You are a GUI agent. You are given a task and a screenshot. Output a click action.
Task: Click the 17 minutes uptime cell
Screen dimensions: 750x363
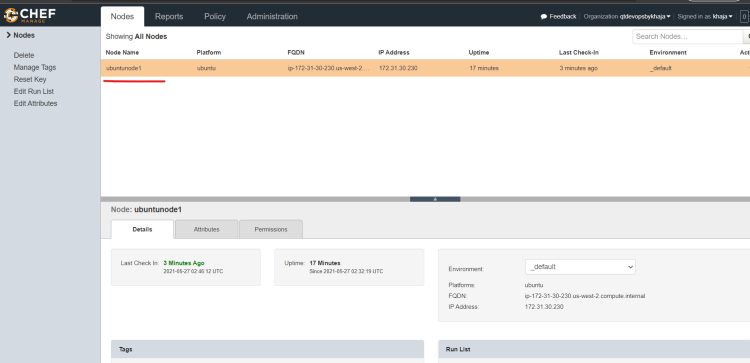pyautogui.click(x=484, y=68)
